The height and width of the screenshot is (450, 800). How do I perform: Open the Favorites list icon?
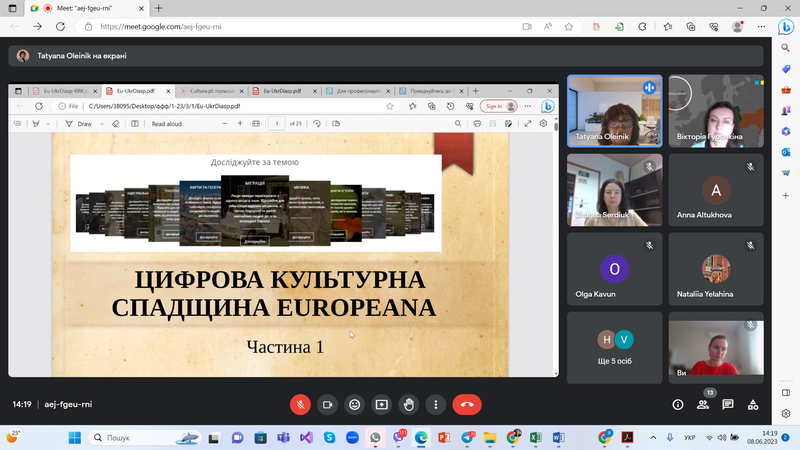pos(668,27)
